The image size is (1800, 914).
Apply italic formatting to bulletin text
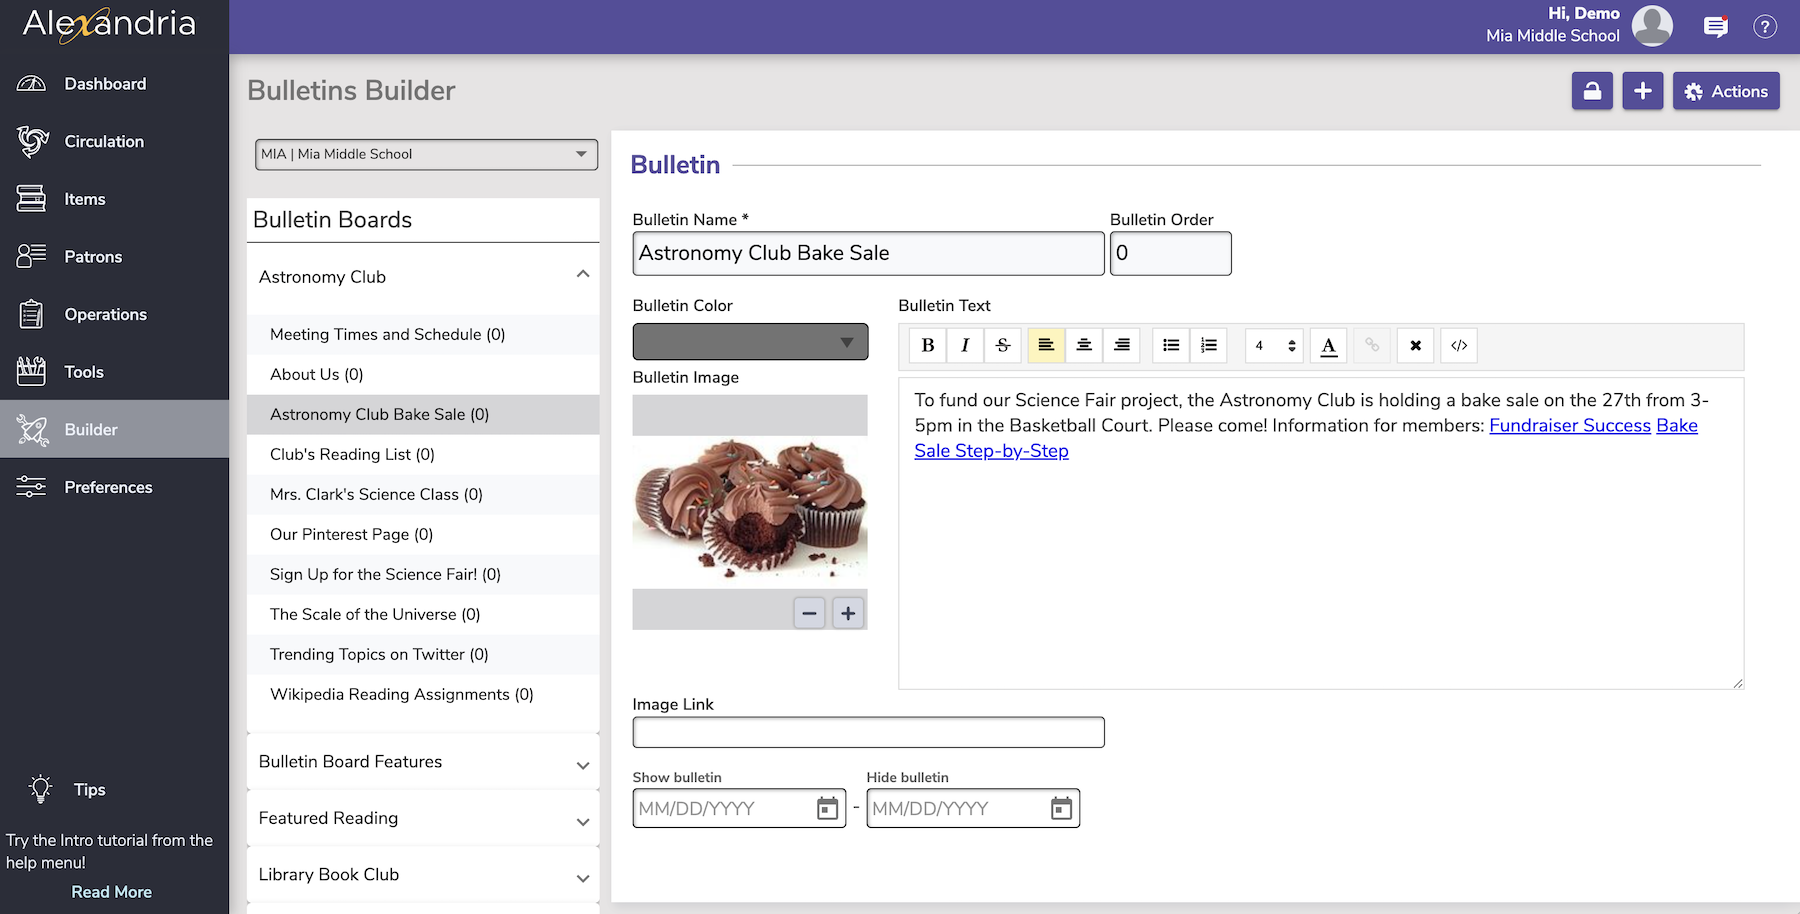tap(965, 345)
